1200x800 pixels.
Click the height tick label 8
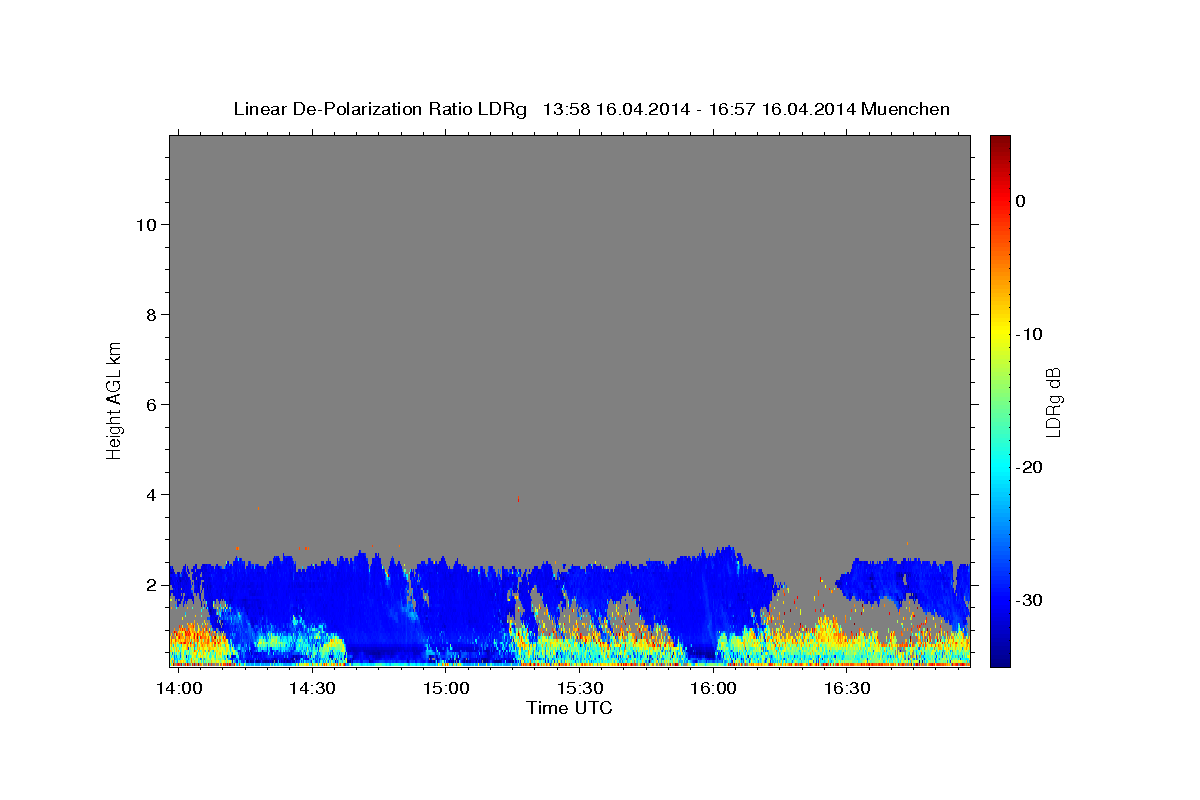click(x=152, y=314)
